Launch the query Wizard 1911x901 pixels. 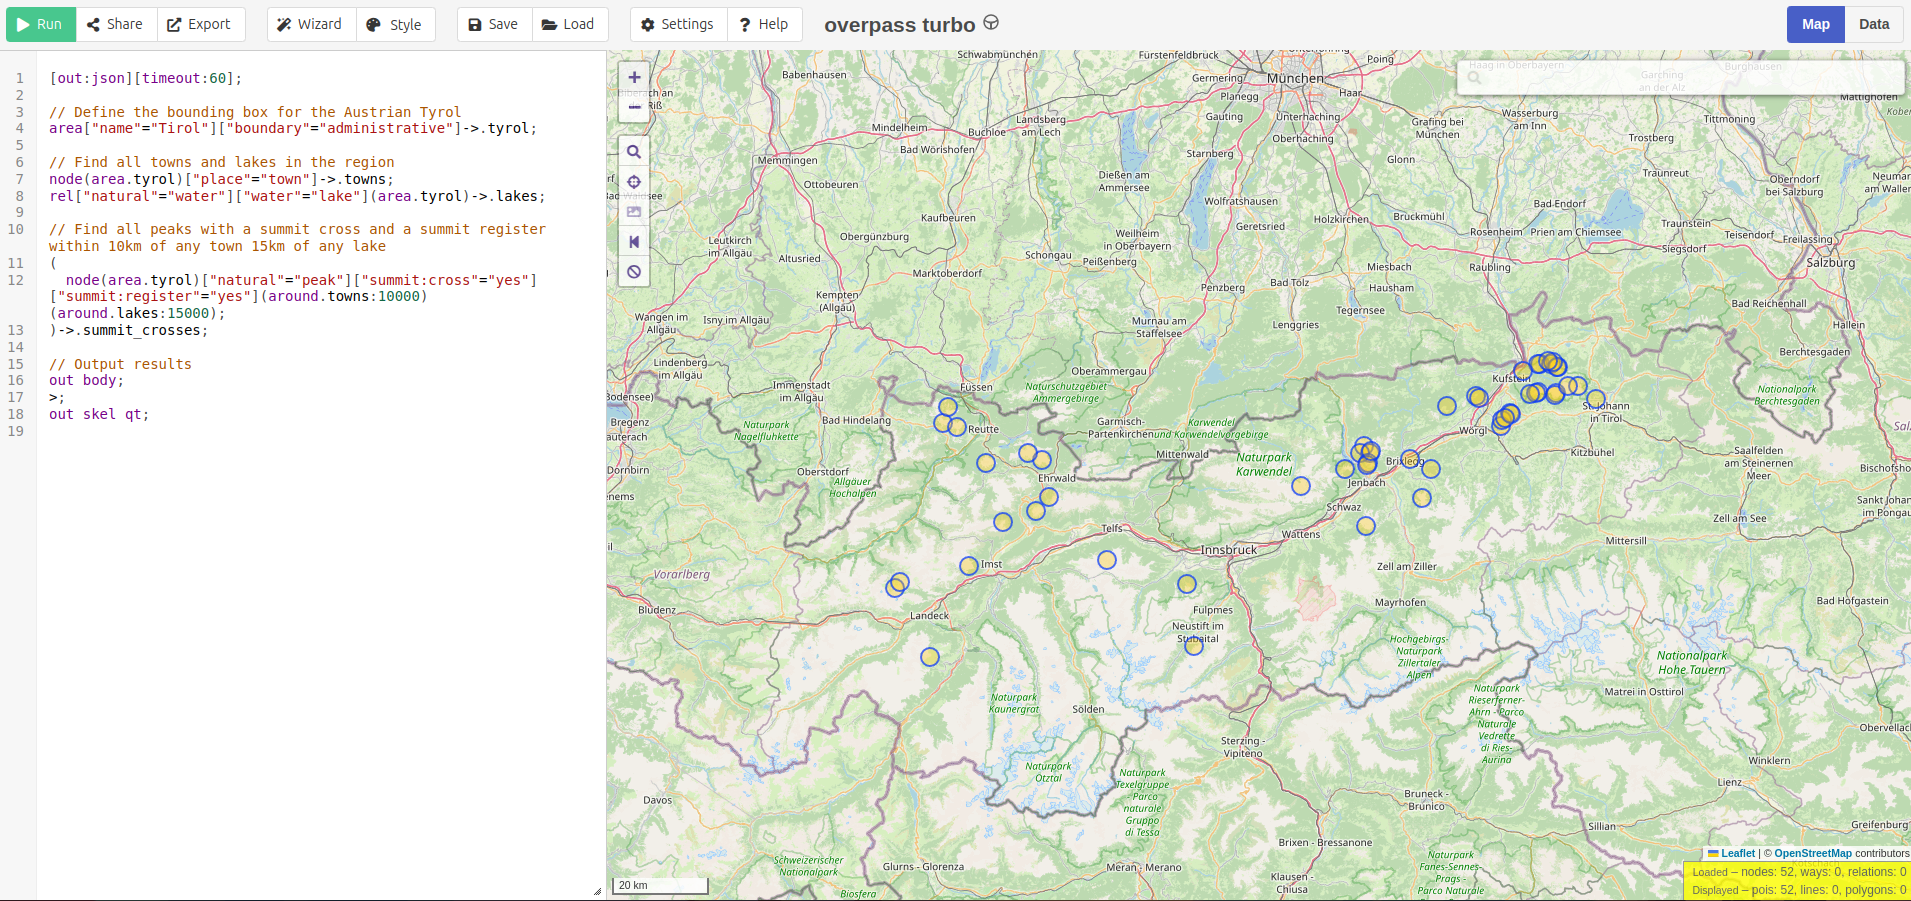pos(310,24)
